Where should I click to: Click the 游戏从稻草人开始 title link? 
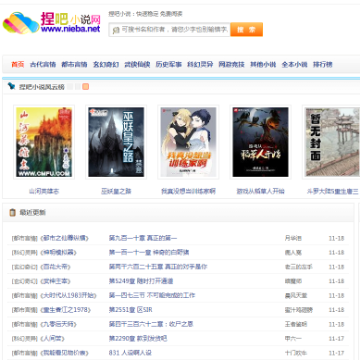pos(260,191)
